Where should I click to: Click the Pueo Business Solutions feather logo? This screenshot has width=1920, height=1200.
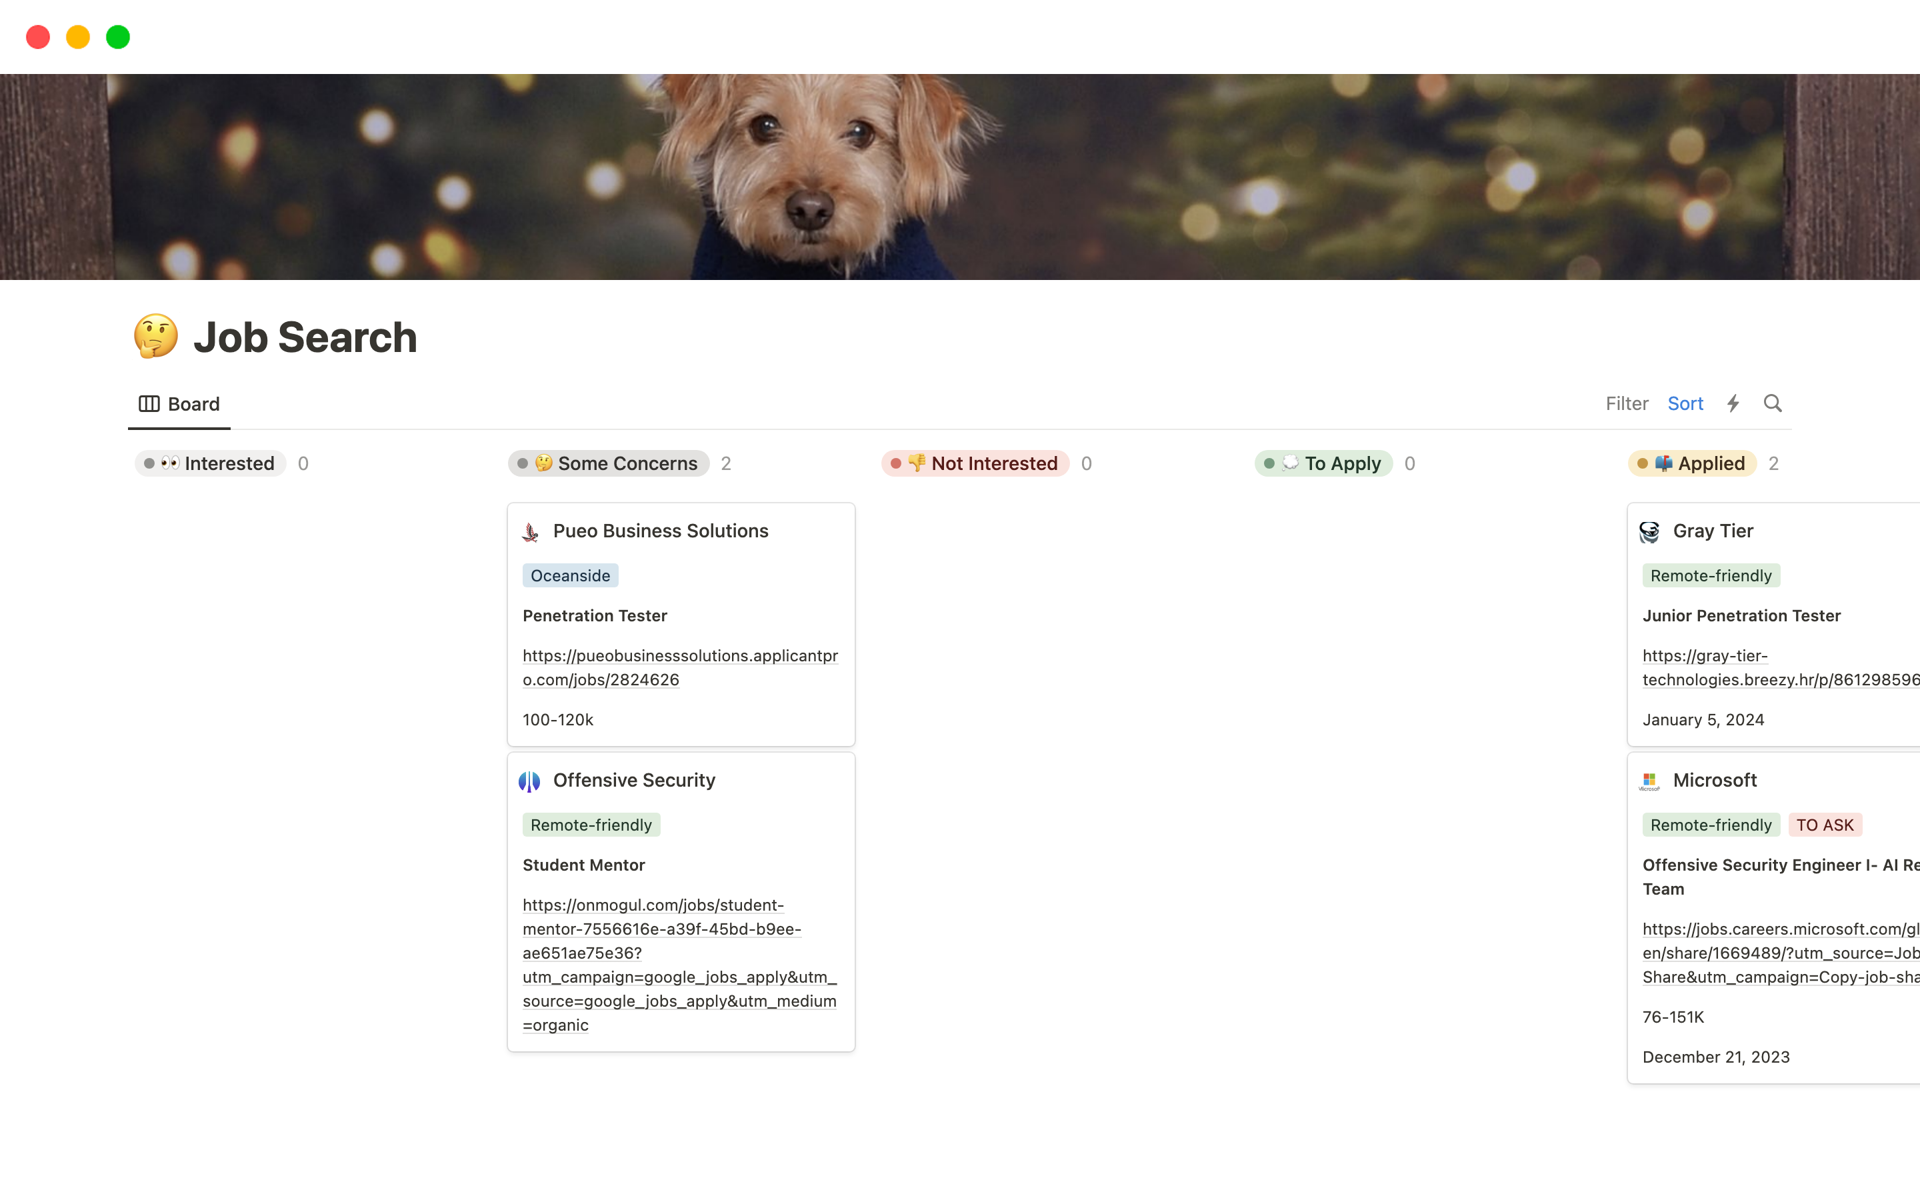point(530,531)
